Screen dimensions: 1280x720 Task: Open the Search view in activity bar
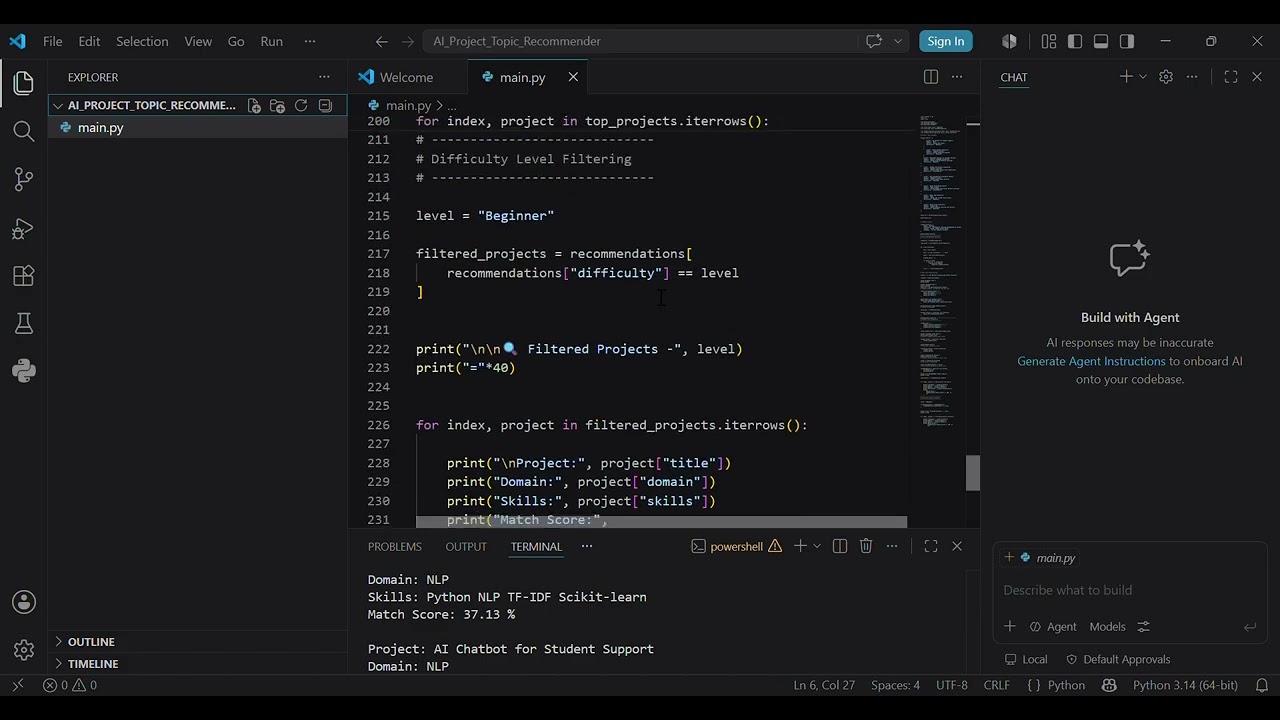pyautogui.click(x=24, y=131)
